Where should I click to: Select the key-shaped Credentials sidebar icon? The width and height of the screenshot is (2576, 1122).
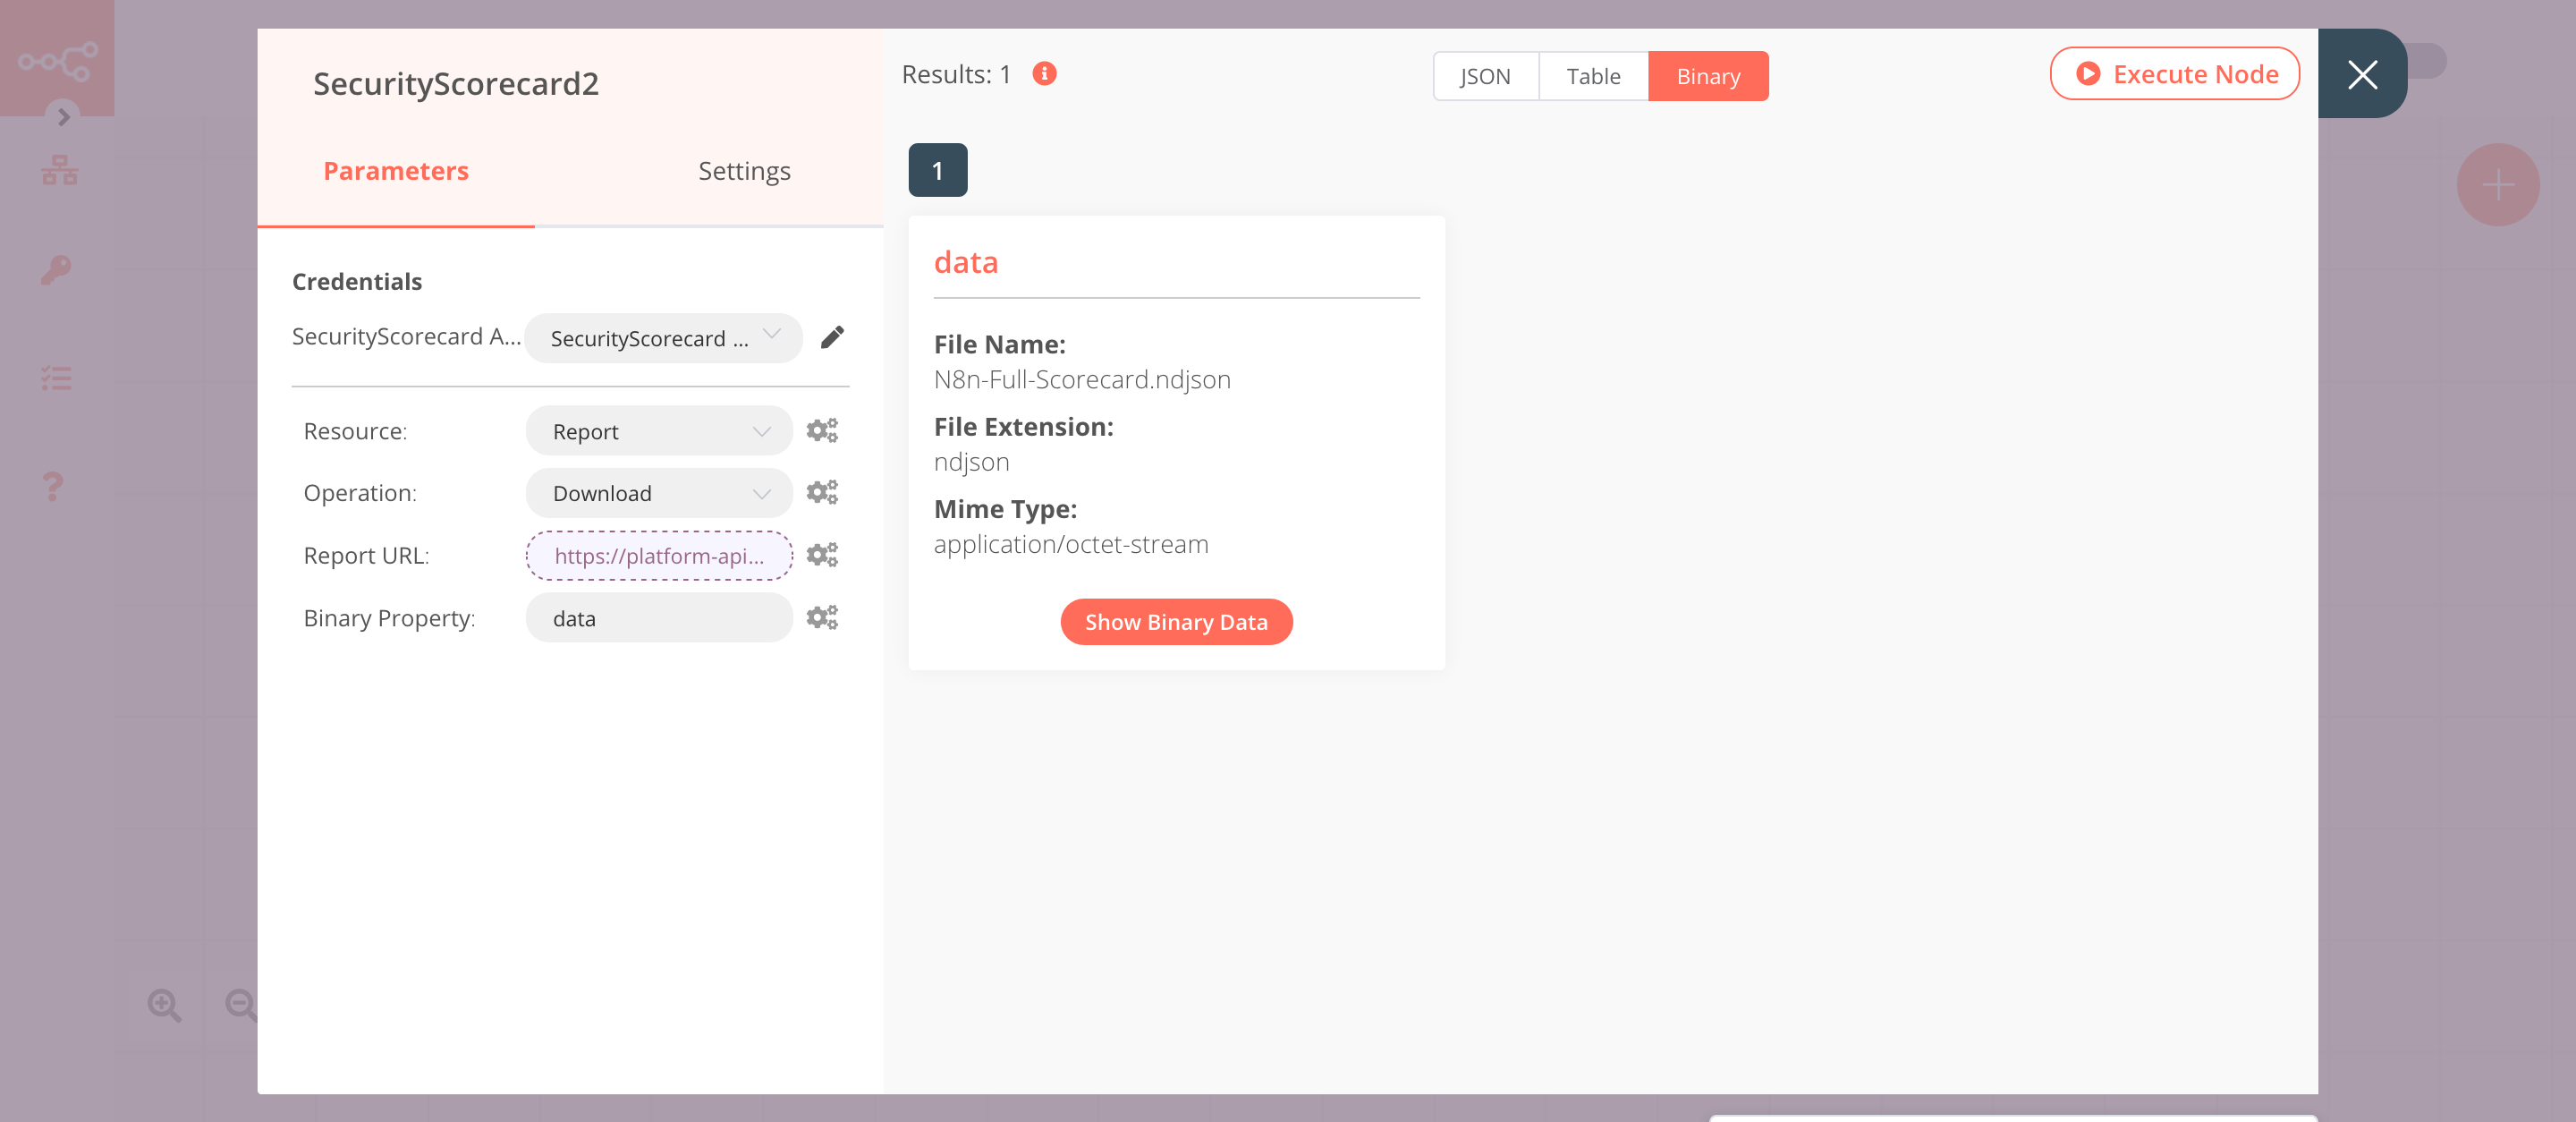(x=56, y=270)
